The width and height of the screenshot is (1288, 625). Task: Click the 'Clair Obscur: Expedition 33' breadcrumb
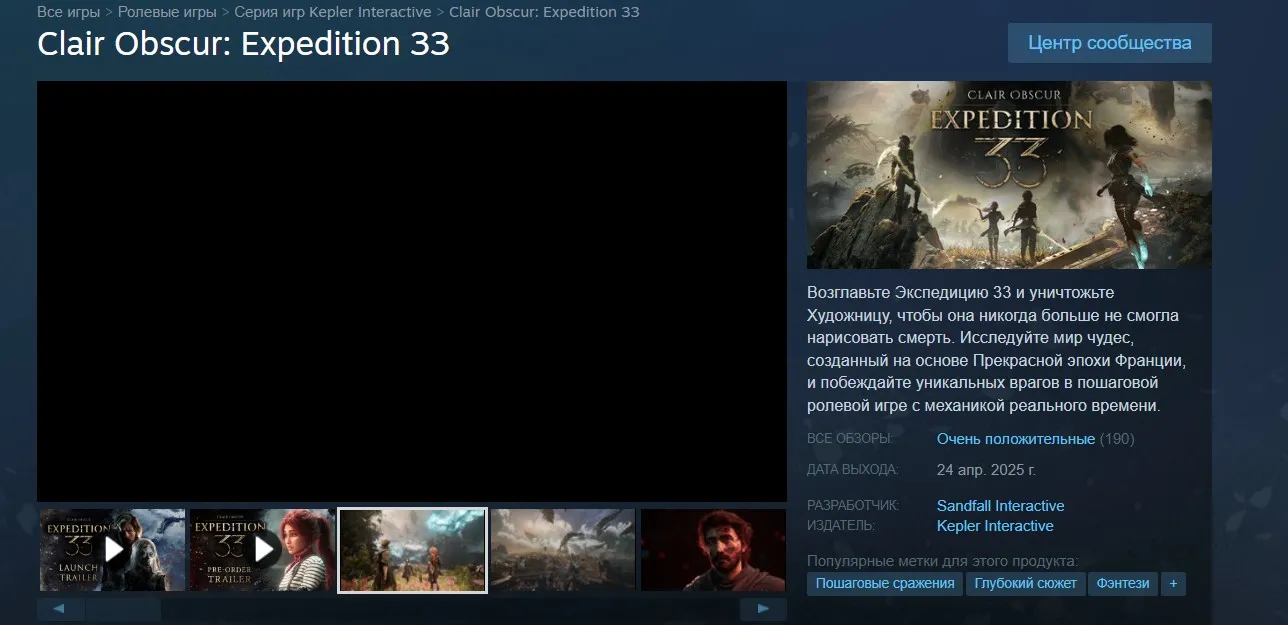pyautogui.click(x=544, y=12)
